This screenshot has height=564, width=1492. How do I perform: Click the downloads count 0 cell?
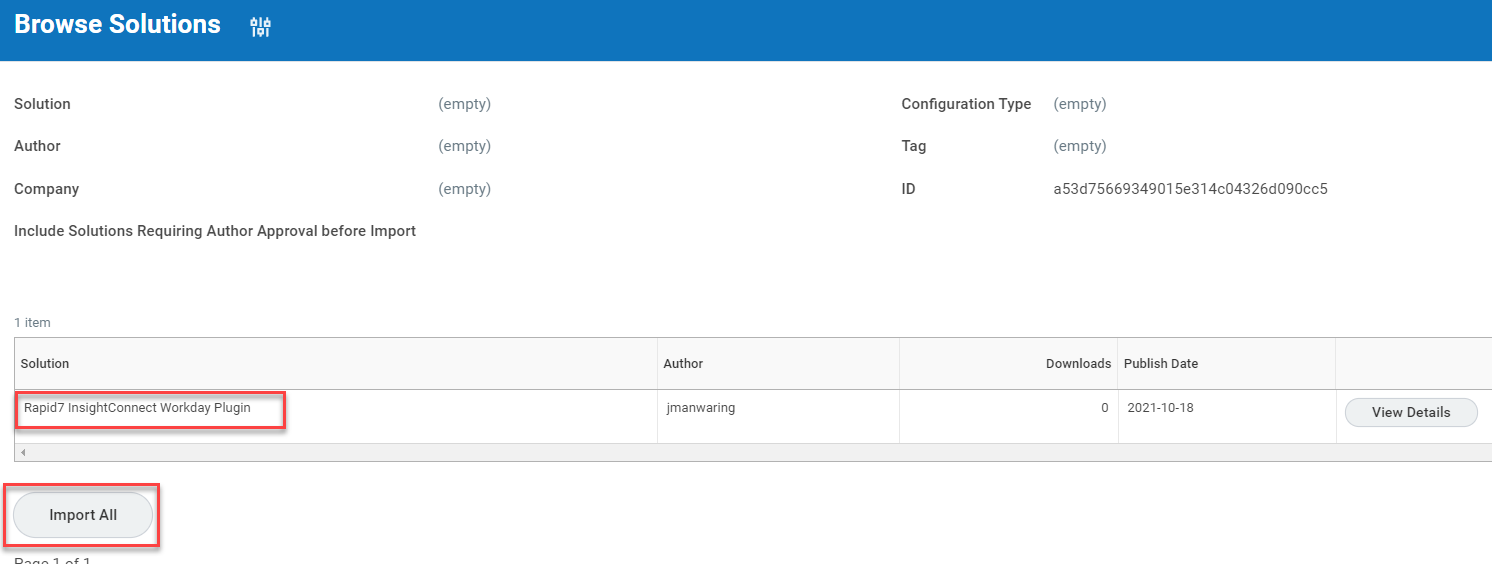(x=1104, y=408)
